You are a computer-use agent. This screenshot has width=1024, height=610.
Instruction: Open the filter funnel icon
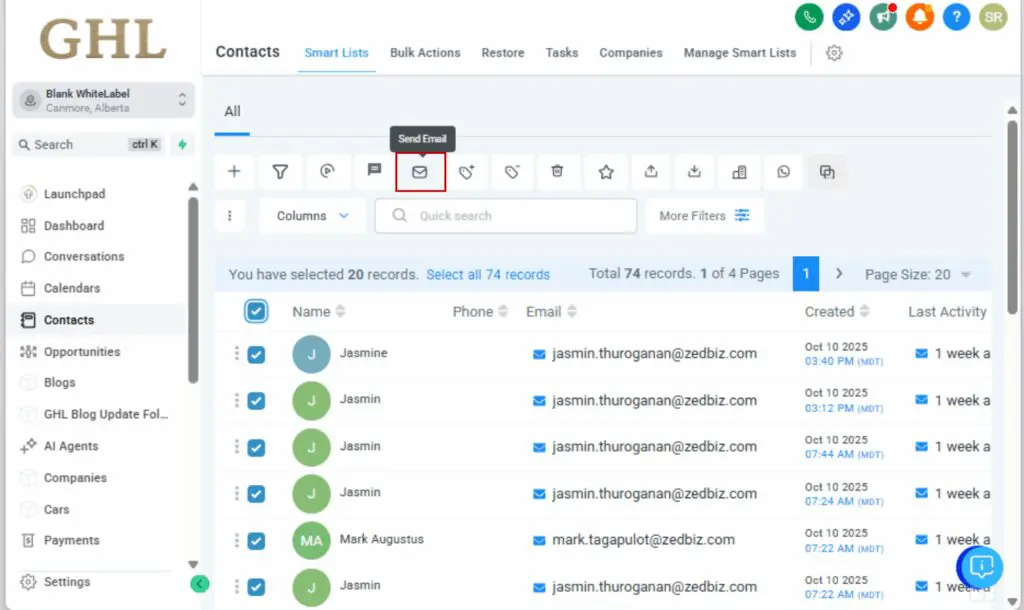280,171
